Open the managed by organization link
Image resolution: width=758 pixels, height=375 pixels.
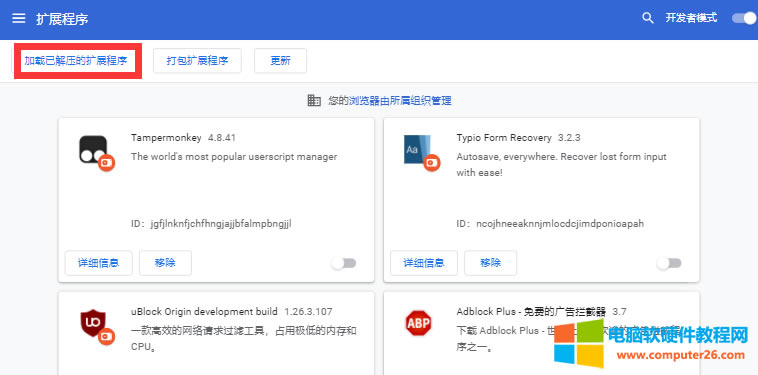[400, 101]
